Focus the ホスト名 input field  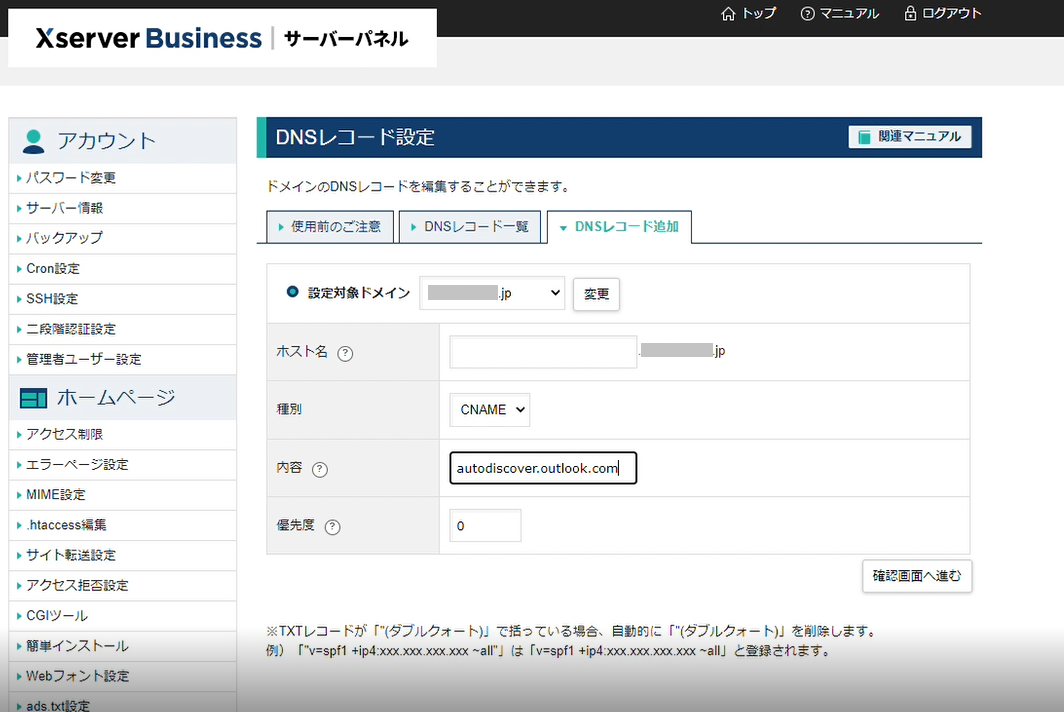coord(543,352)
